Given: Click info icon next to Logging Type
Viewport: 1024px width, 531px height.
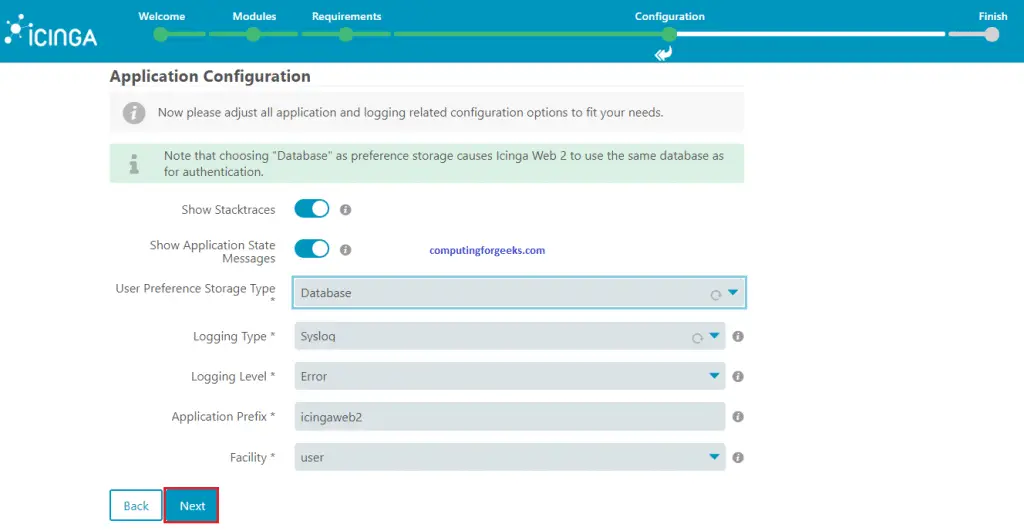Looking at the screenshot, I should coord(738,336).
